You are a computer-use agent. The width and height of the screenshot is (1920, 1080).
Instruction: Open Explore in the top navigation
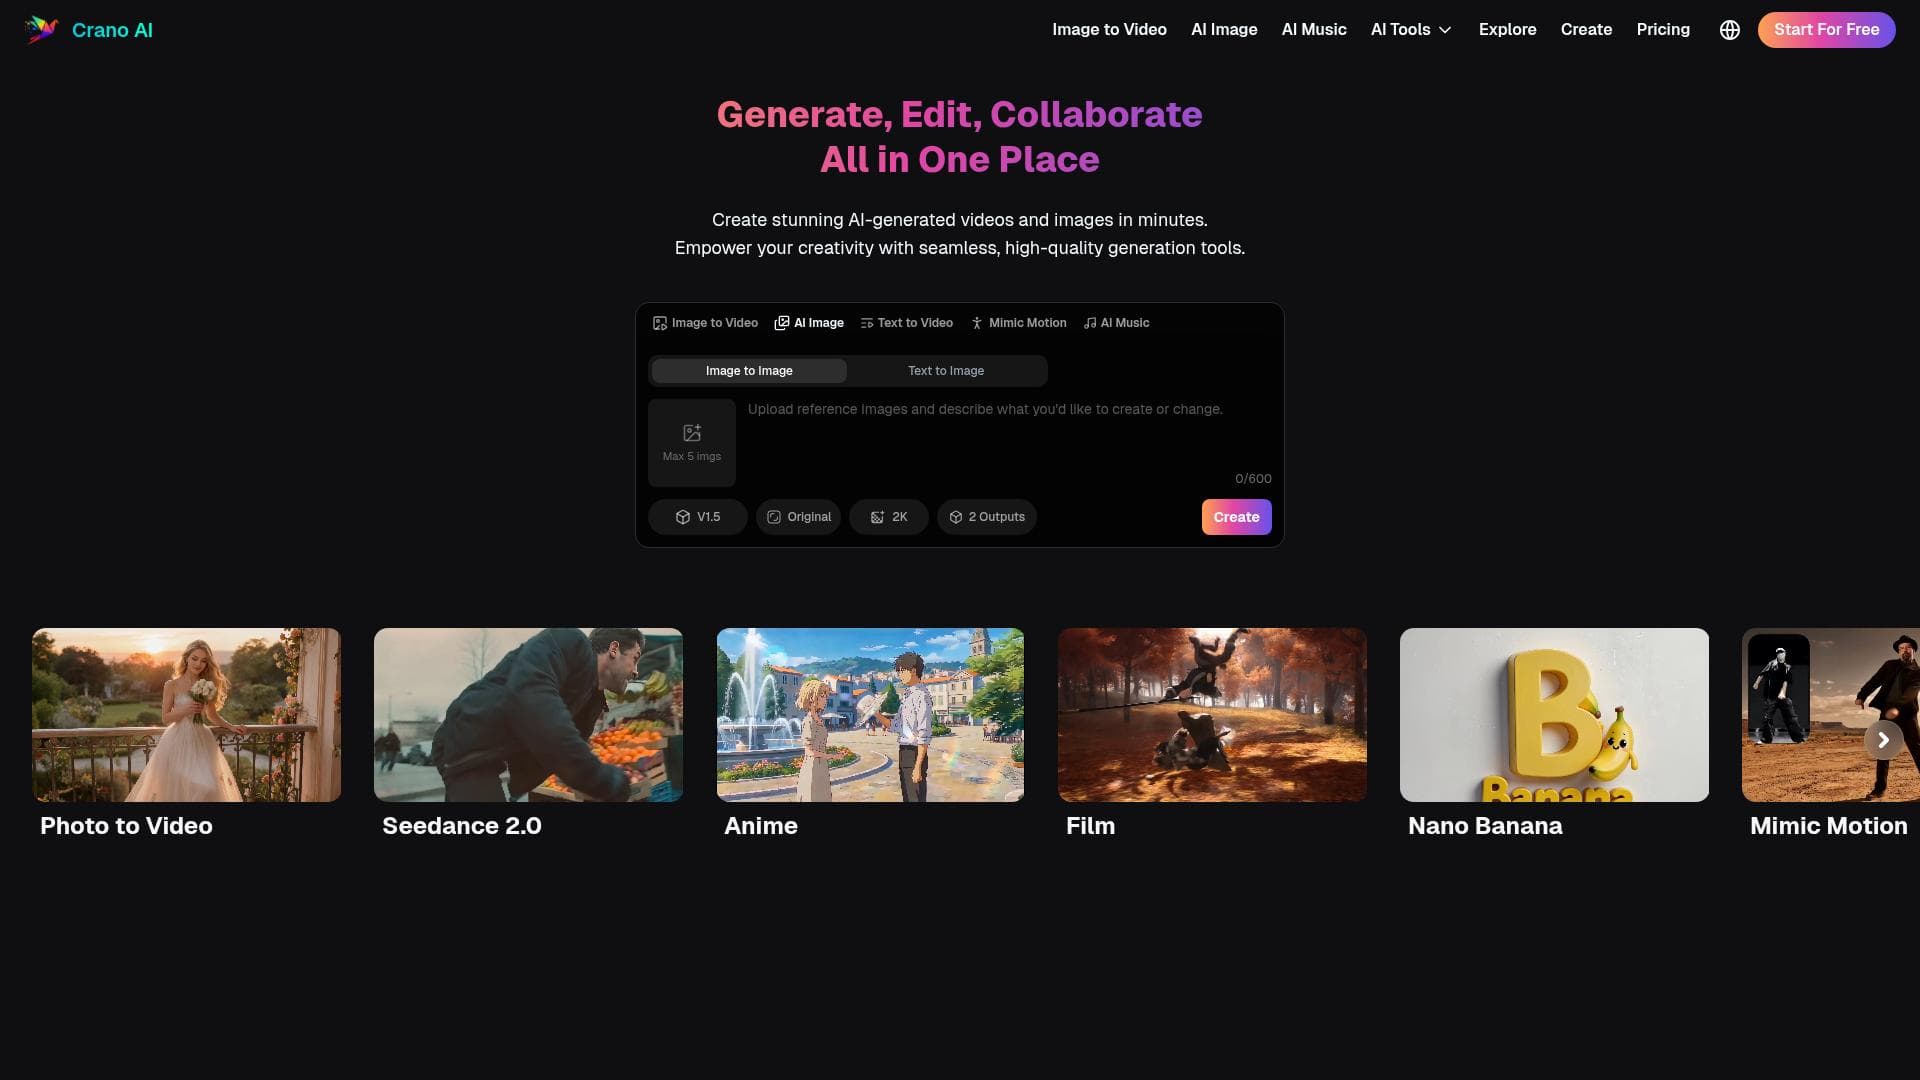pos(1506,30)
